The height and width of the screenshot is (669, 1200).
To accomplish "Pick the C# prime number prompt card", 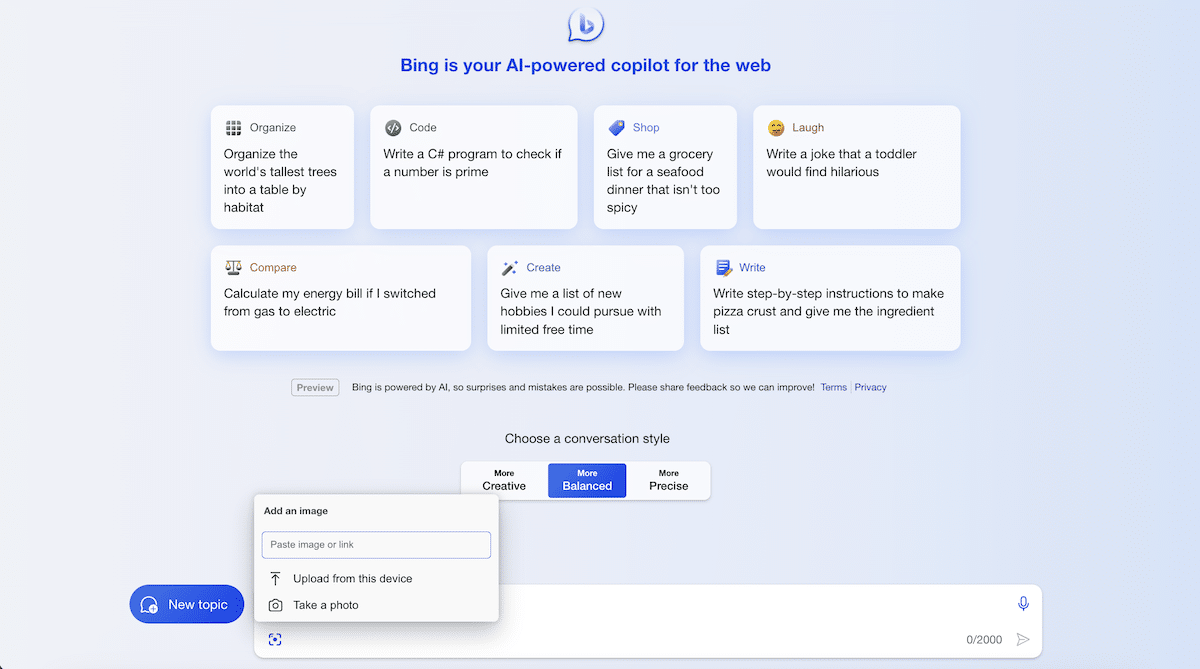I will tap(474, 167).
